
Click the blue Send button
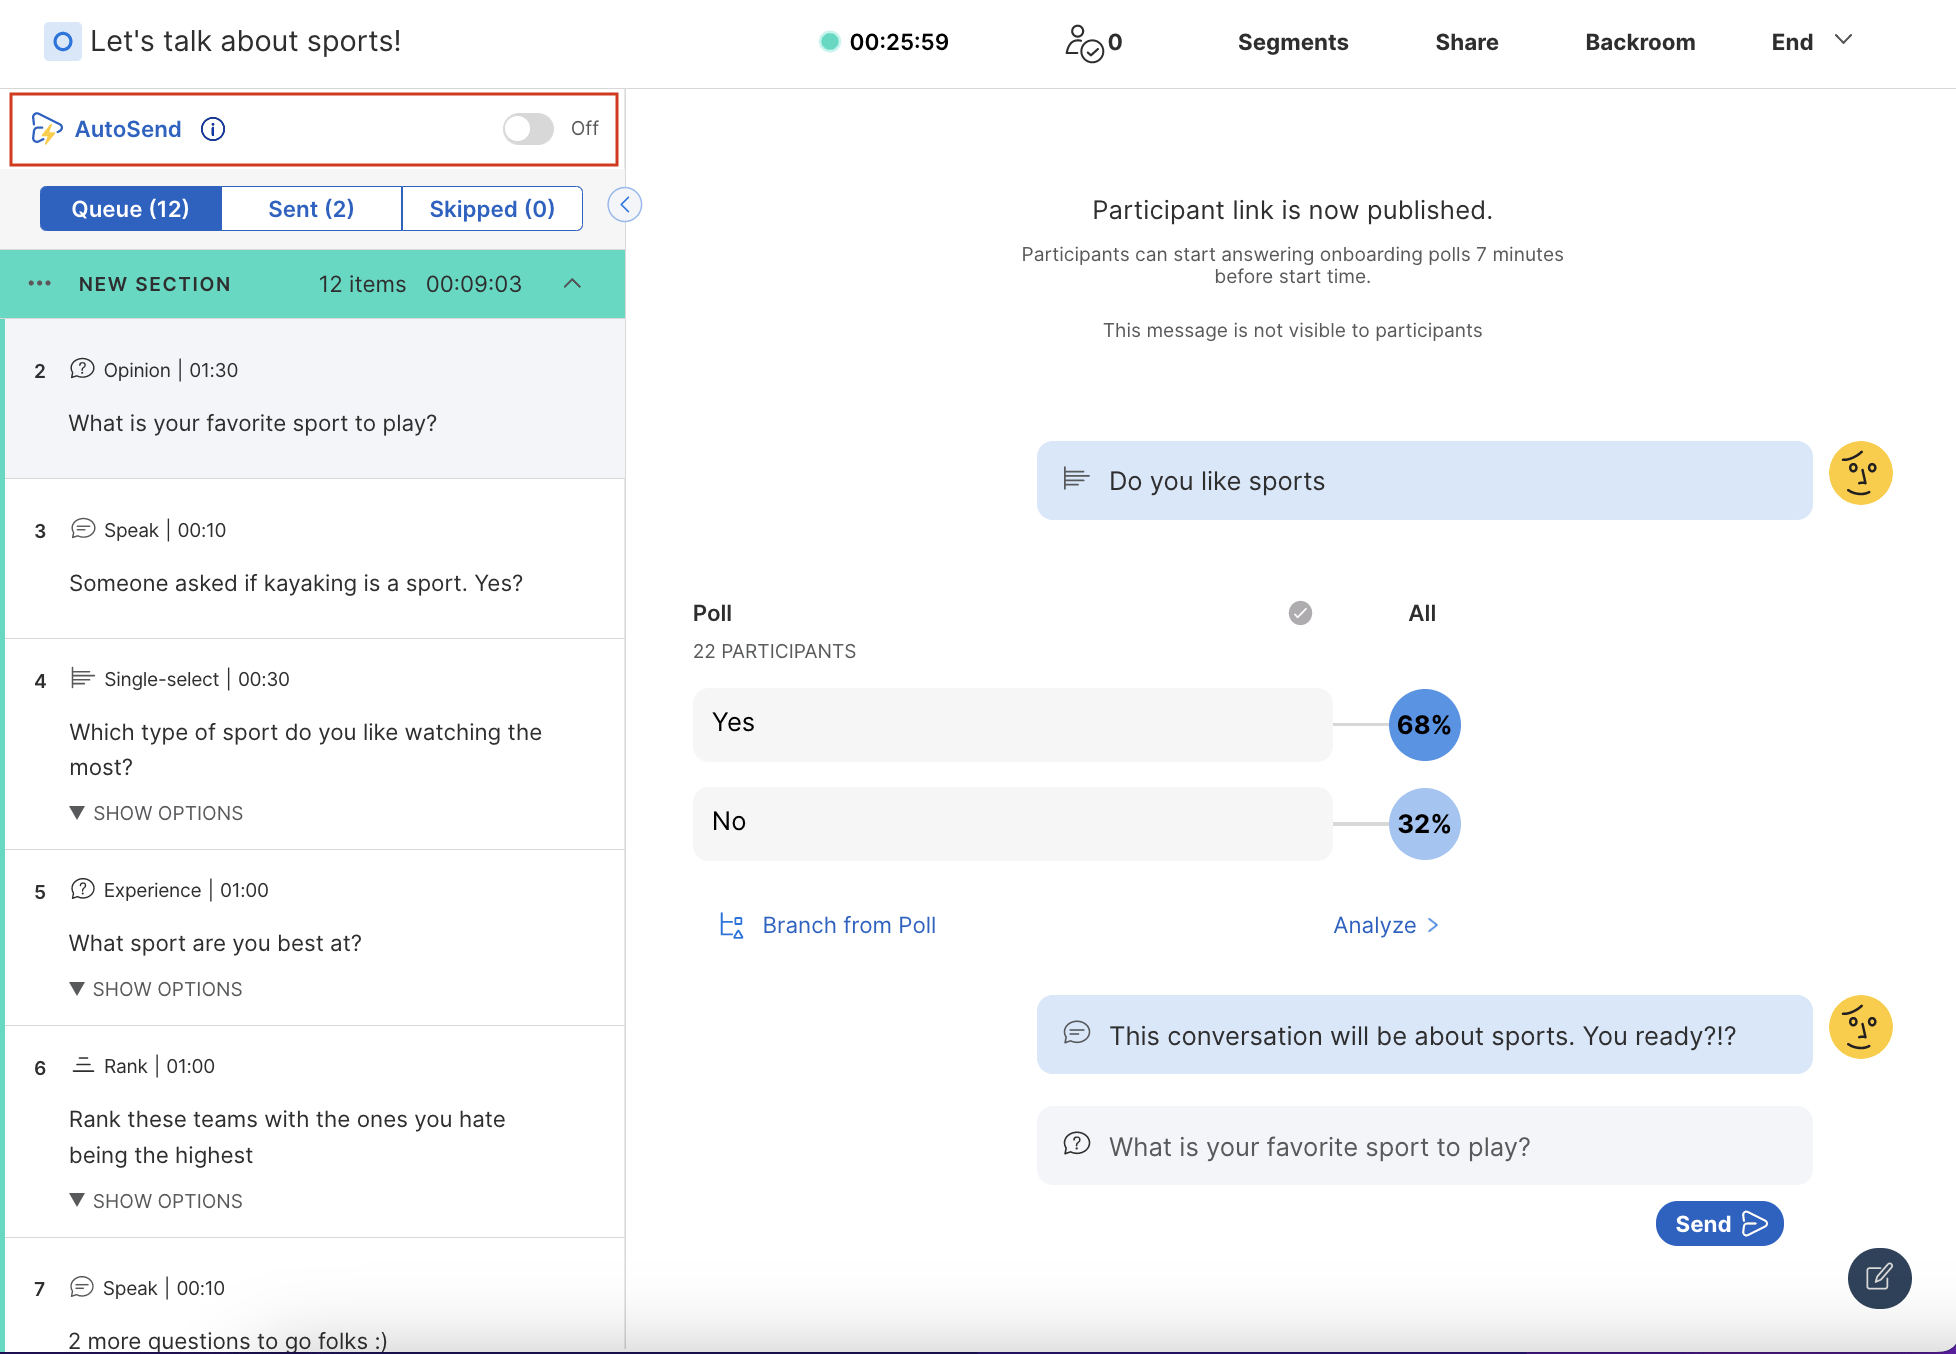1719,1224
